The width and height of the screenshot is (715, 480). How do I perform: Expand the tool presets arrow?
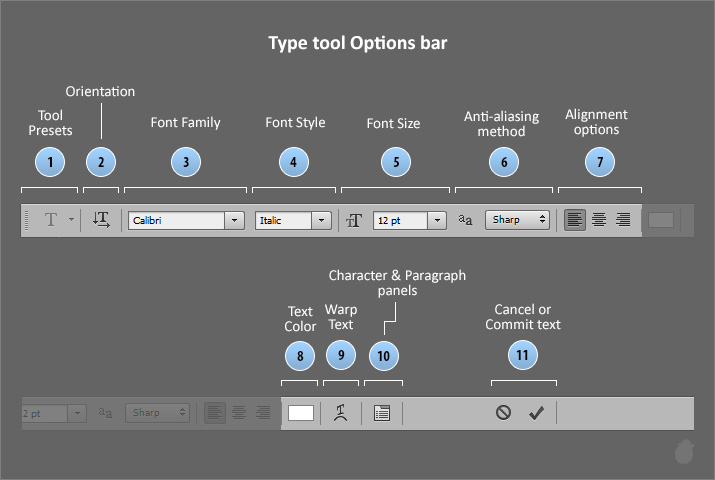coord(71,220)
